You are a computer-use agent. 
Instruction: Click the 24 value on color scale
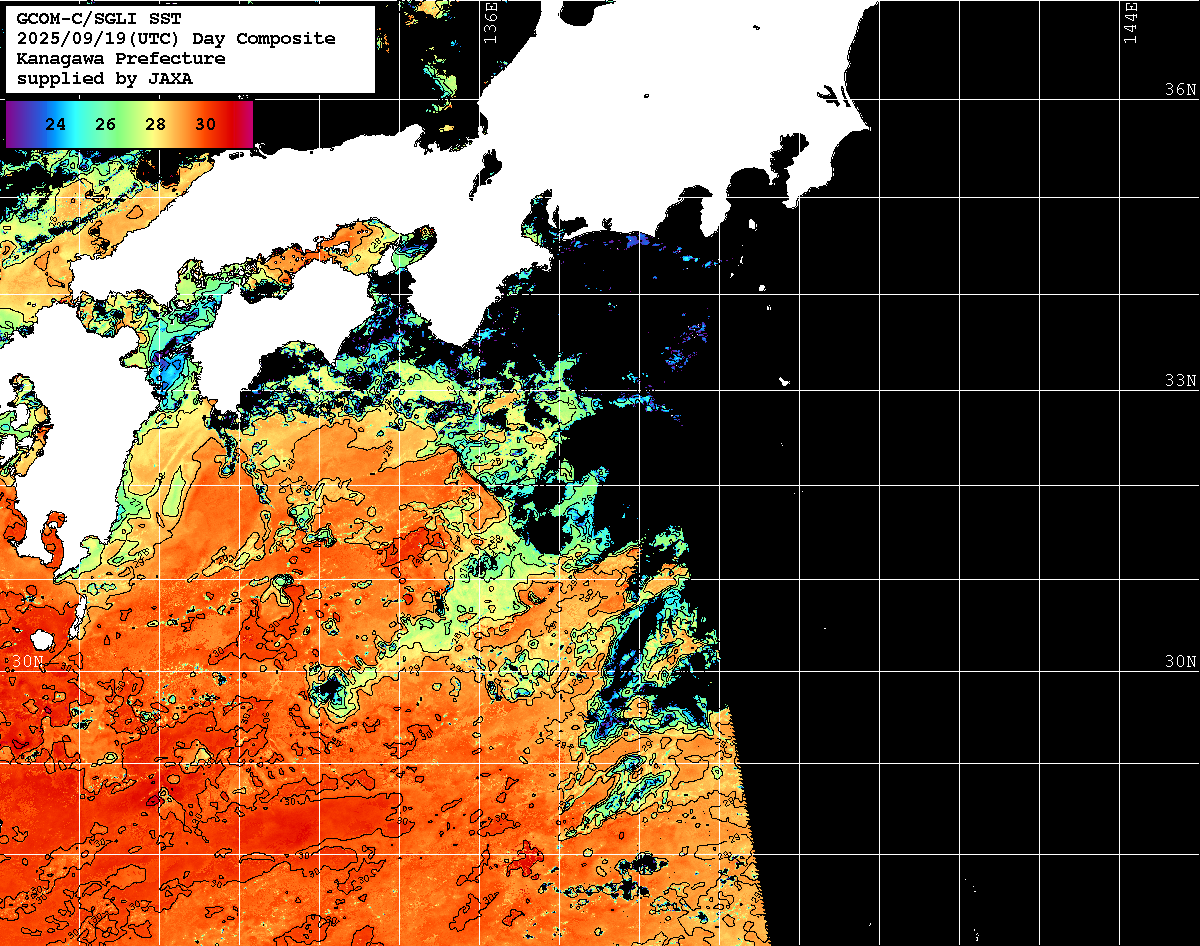click(x=56, y=125)
